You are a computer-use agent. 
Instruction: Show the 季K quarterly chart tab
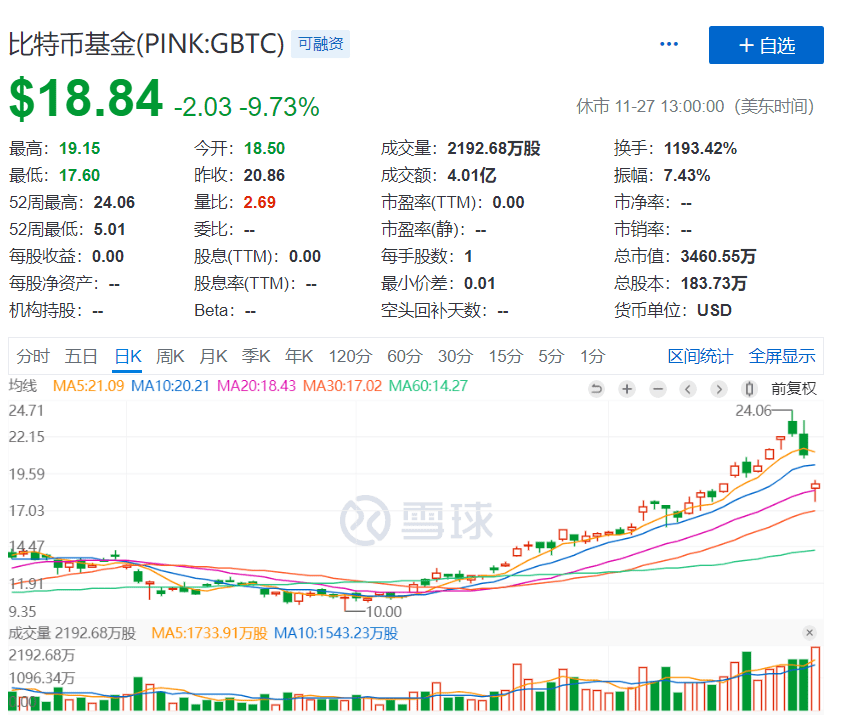[x=256, y=356]
